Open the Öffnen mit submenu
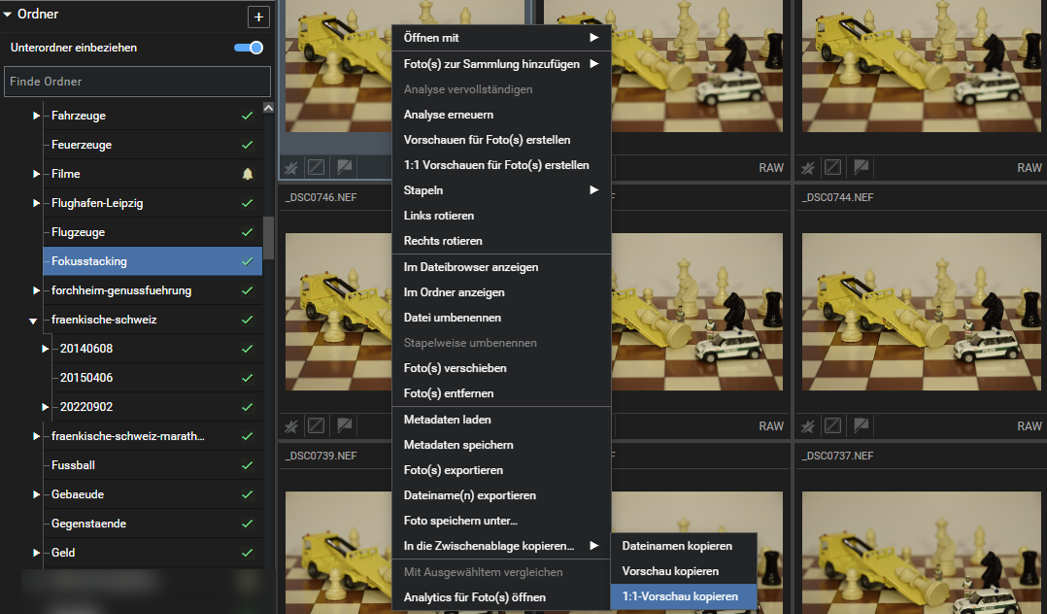The image size is (1047, 614). tap(501, 38)
